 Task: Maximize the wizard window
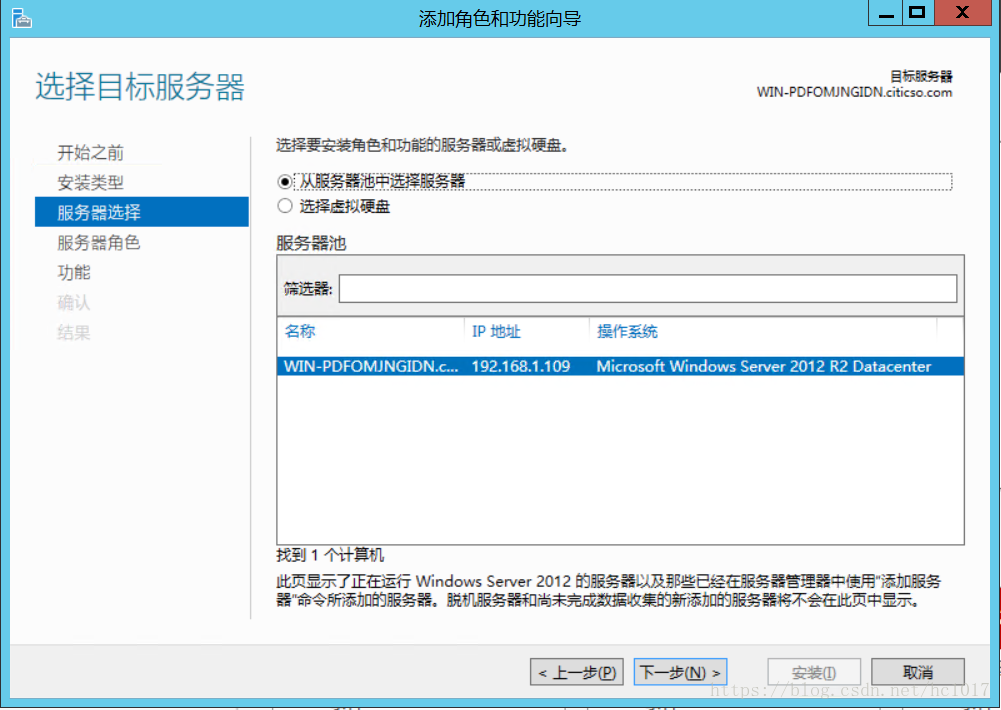918,13
